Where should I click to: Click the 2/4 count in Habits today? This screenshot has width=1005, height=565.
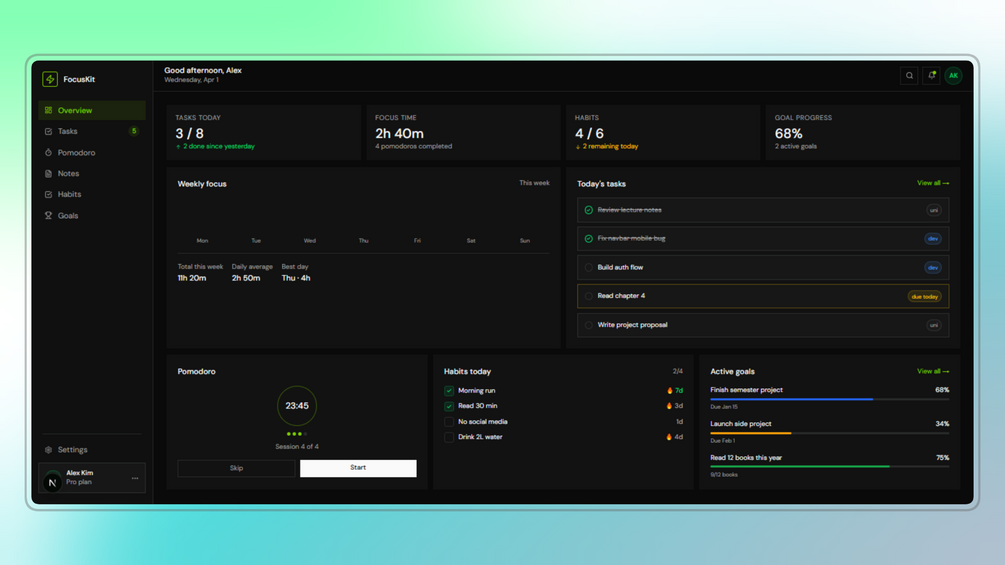[677, 372]
